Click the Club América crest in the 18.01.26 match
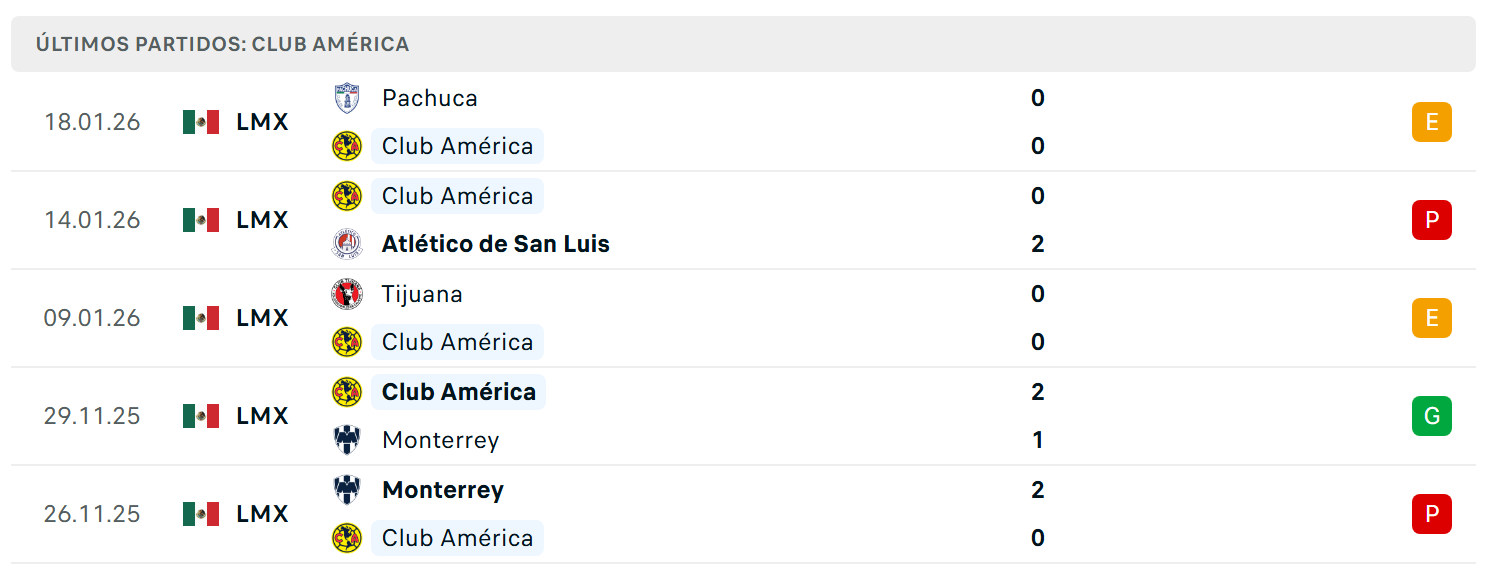This screenshot has height=579, width=1492. (x=347, y=146)
